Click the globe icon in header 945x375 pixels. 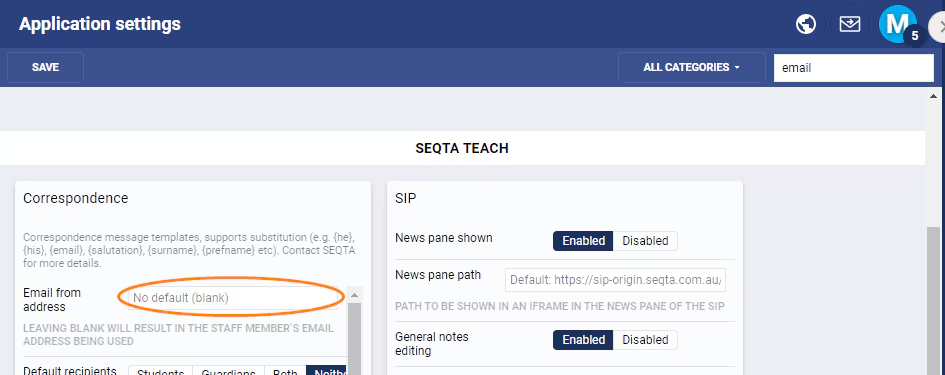point(806,24)
